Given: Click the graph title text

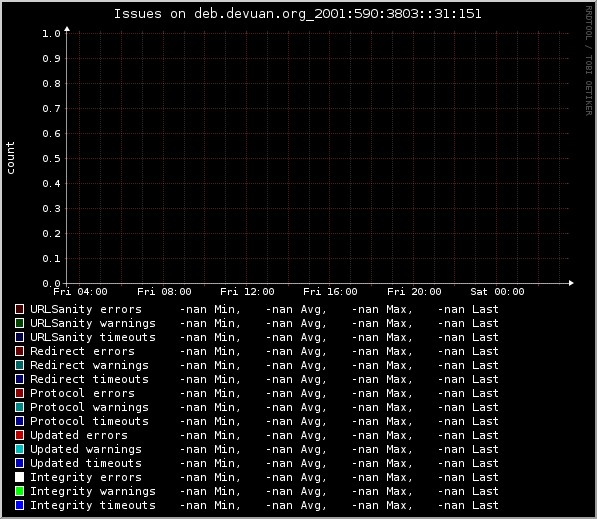Looking at the screenshot, I should 298,14.
